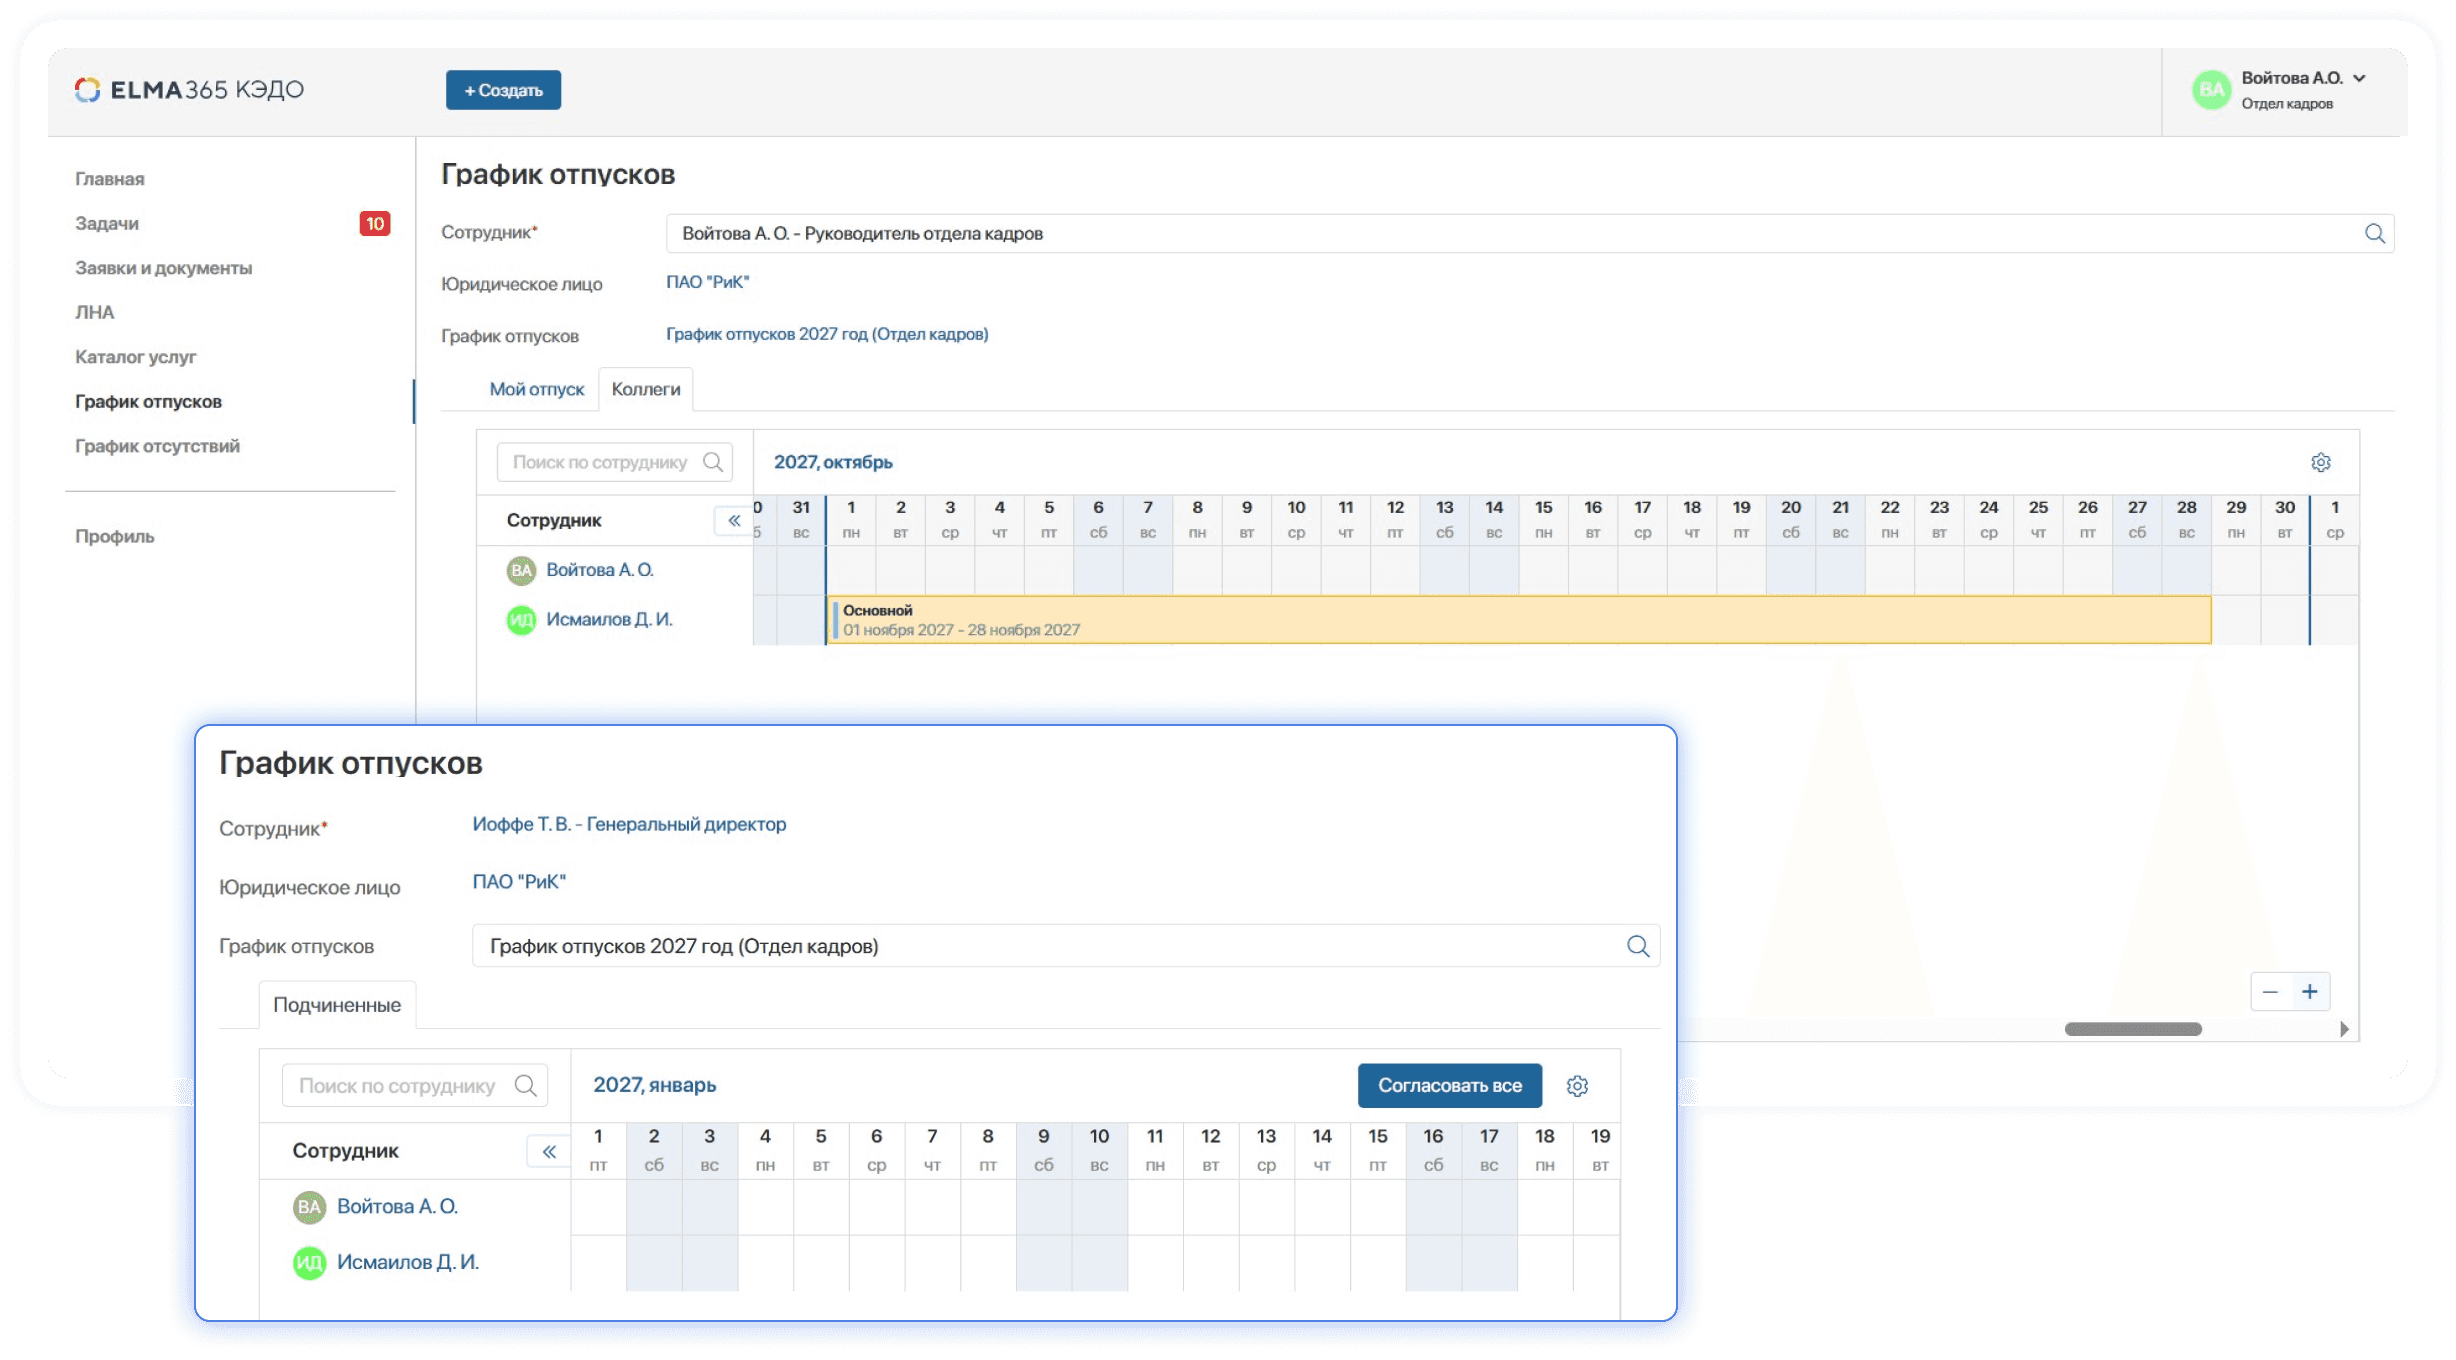Open the settings gear on the Коллеги timeline

point(2321,462)
